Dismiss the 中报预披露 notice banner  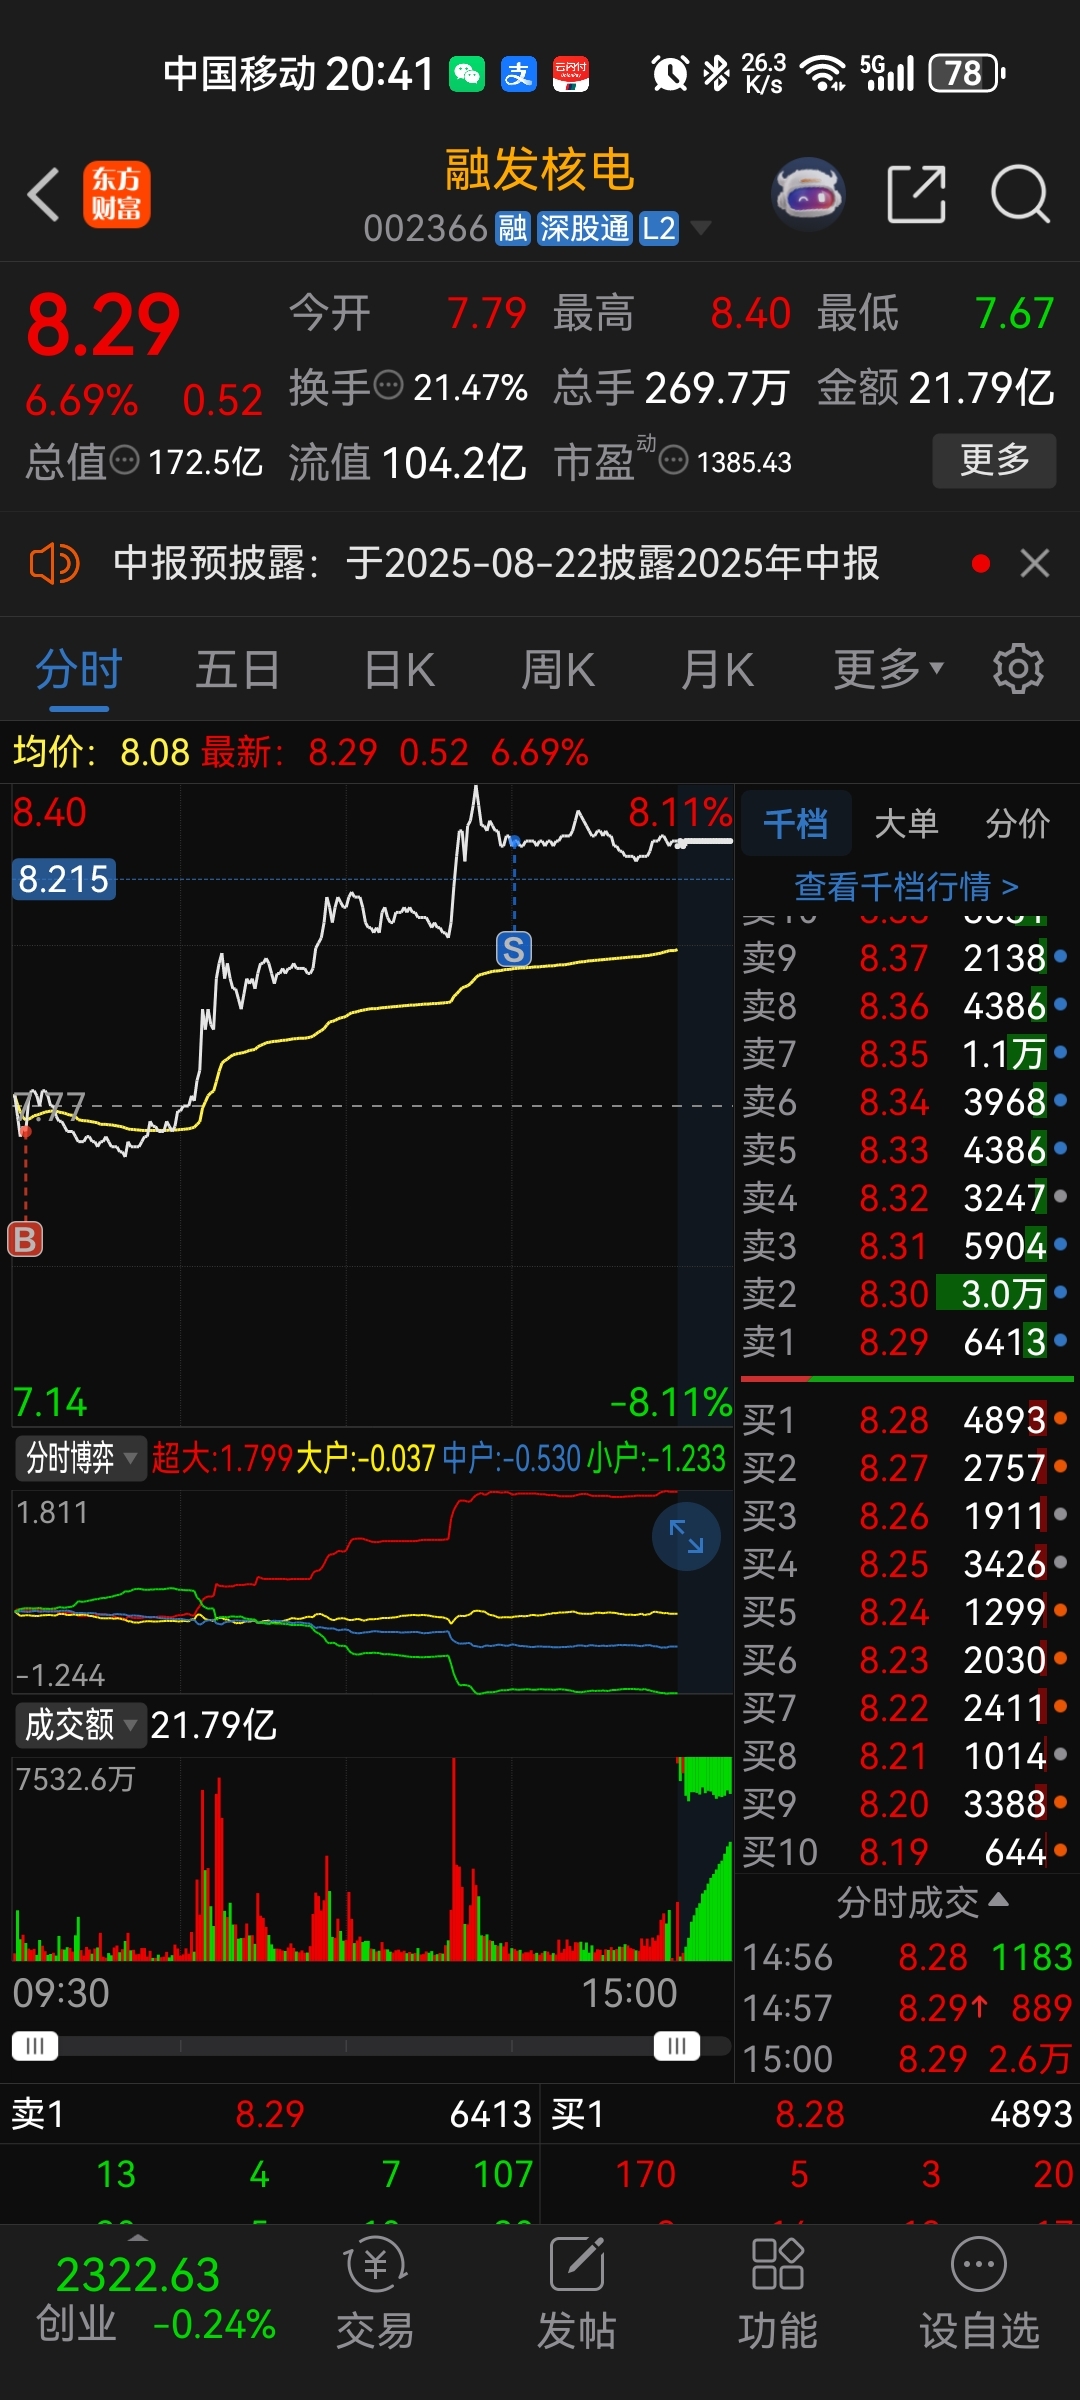(1035, 564)
